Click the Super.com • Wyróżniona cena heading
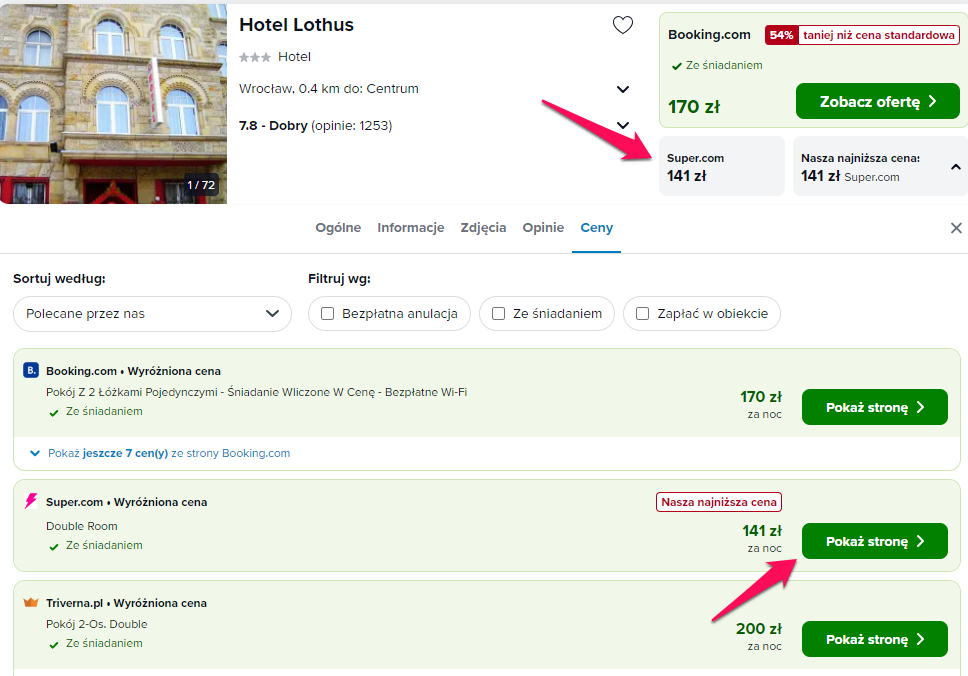This screenshot has height=676, width=968. (x=127, y=502)
